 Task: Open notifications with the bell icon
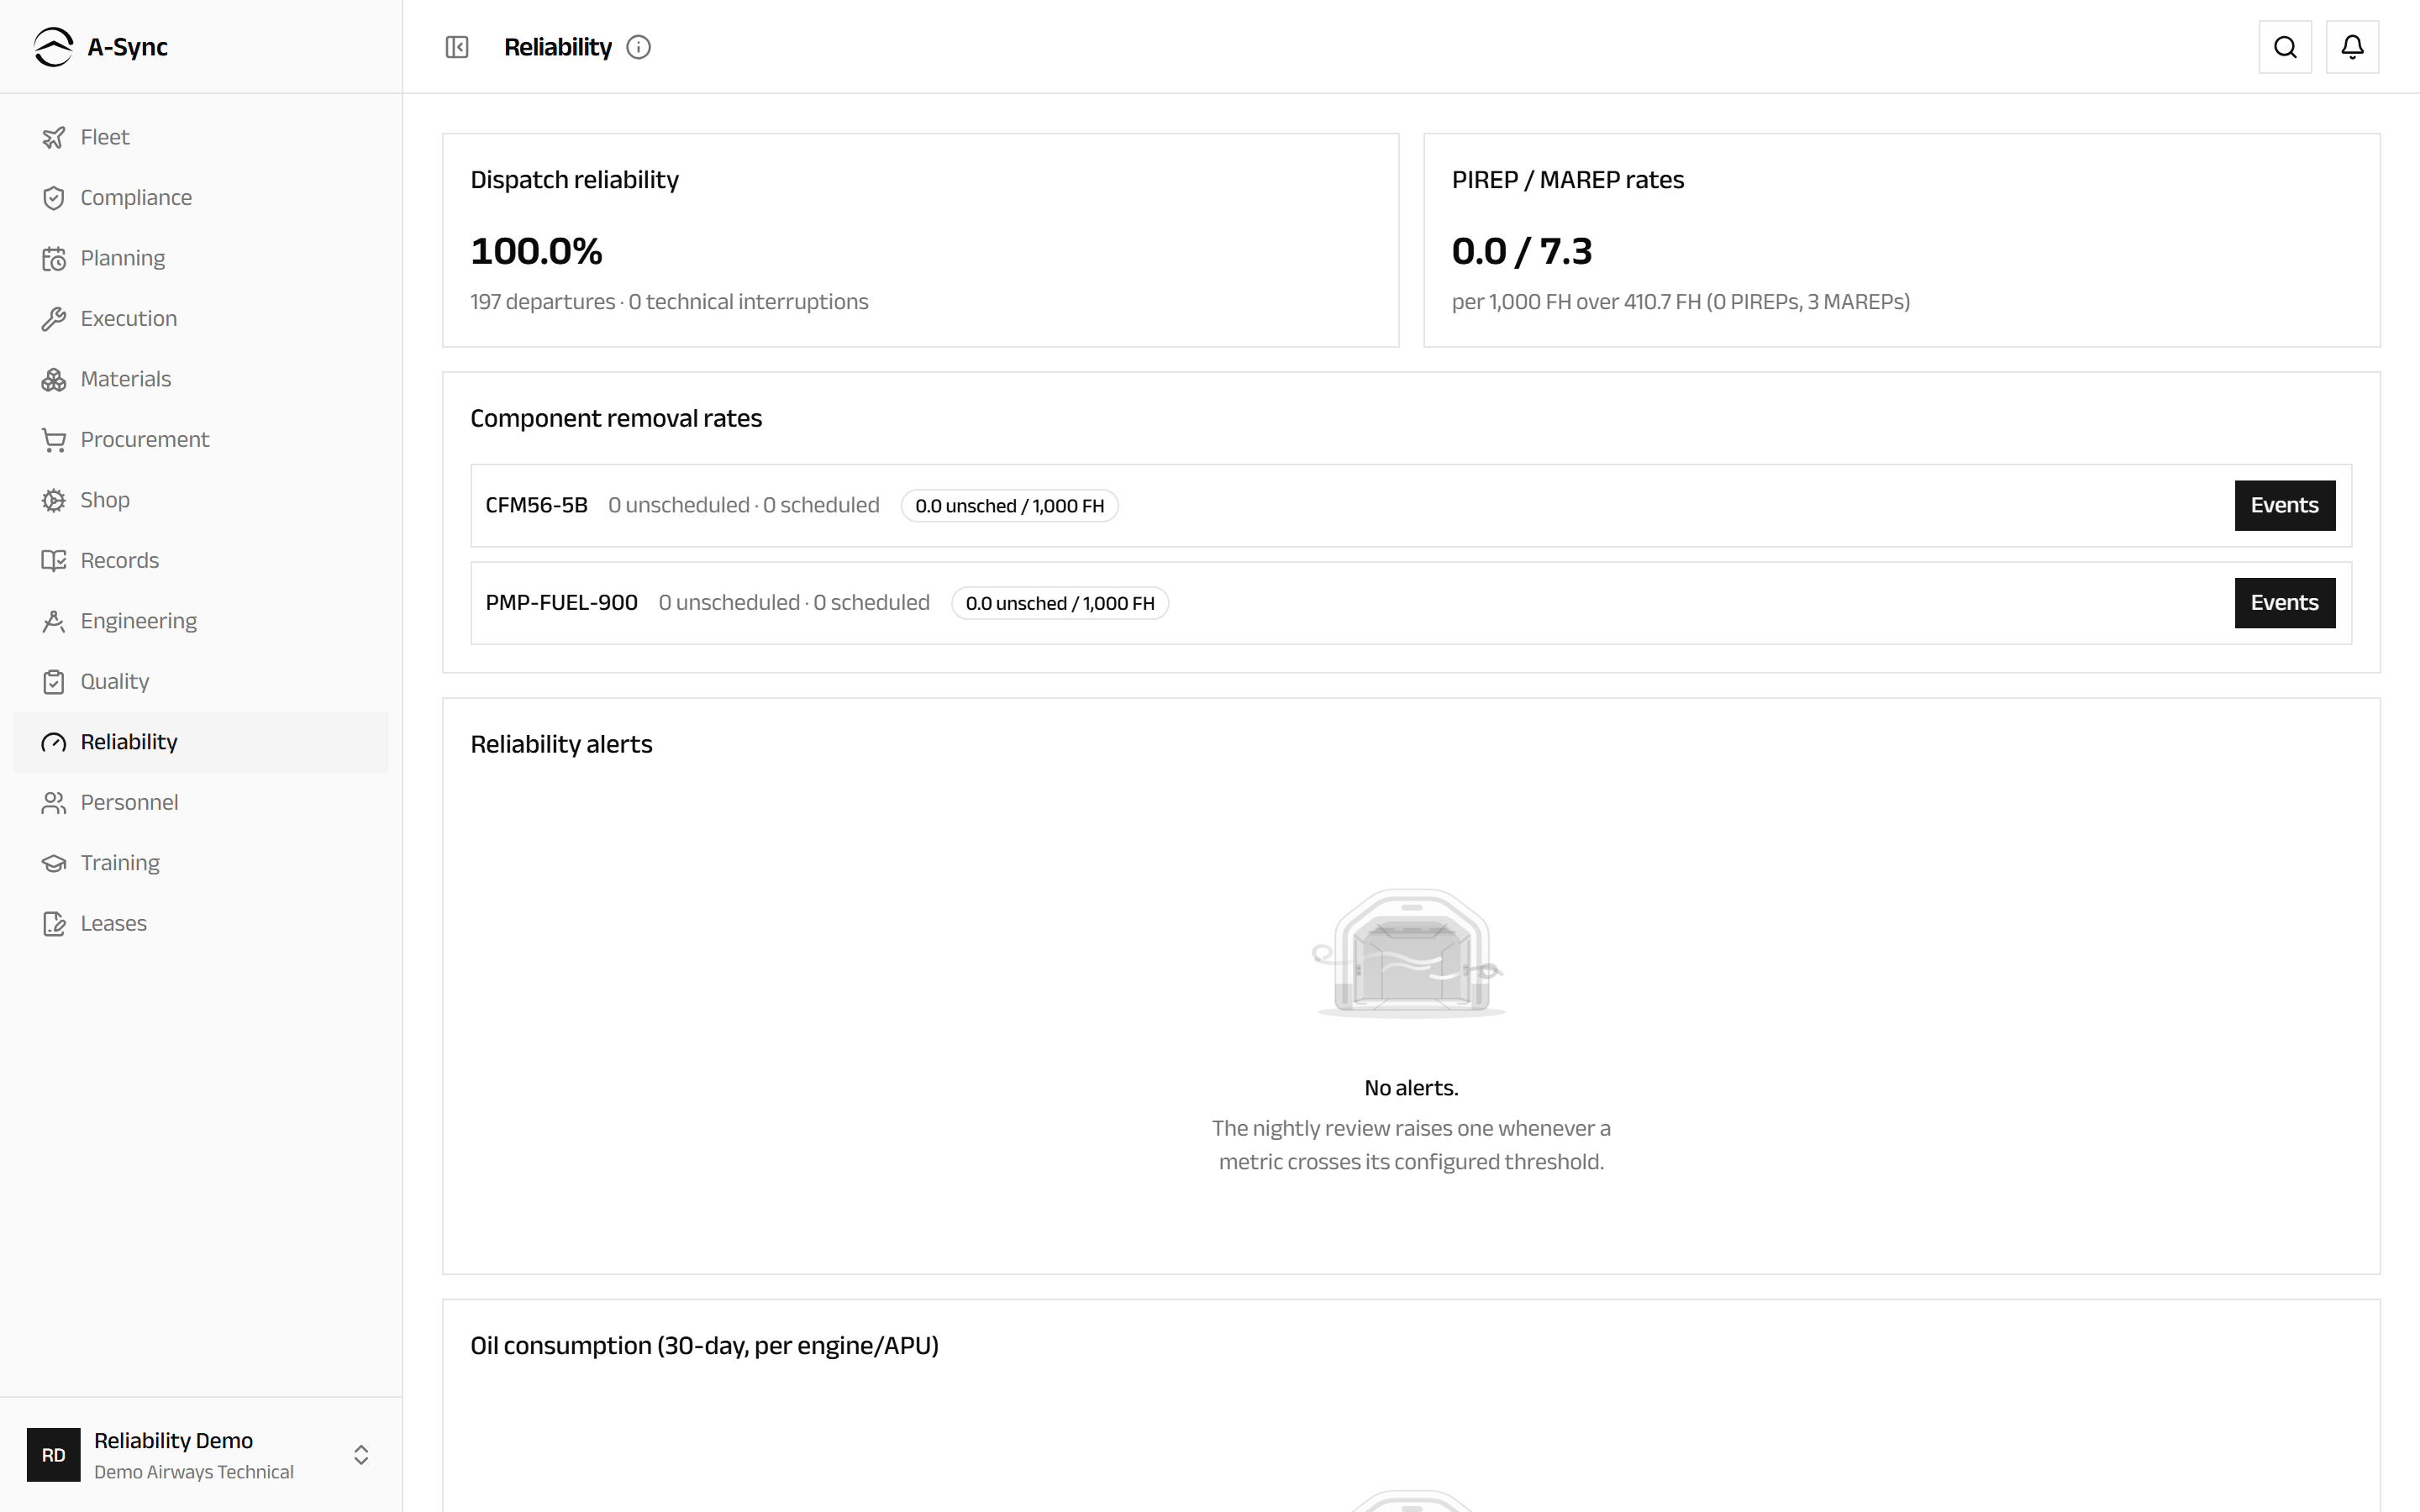point(2352,47)
